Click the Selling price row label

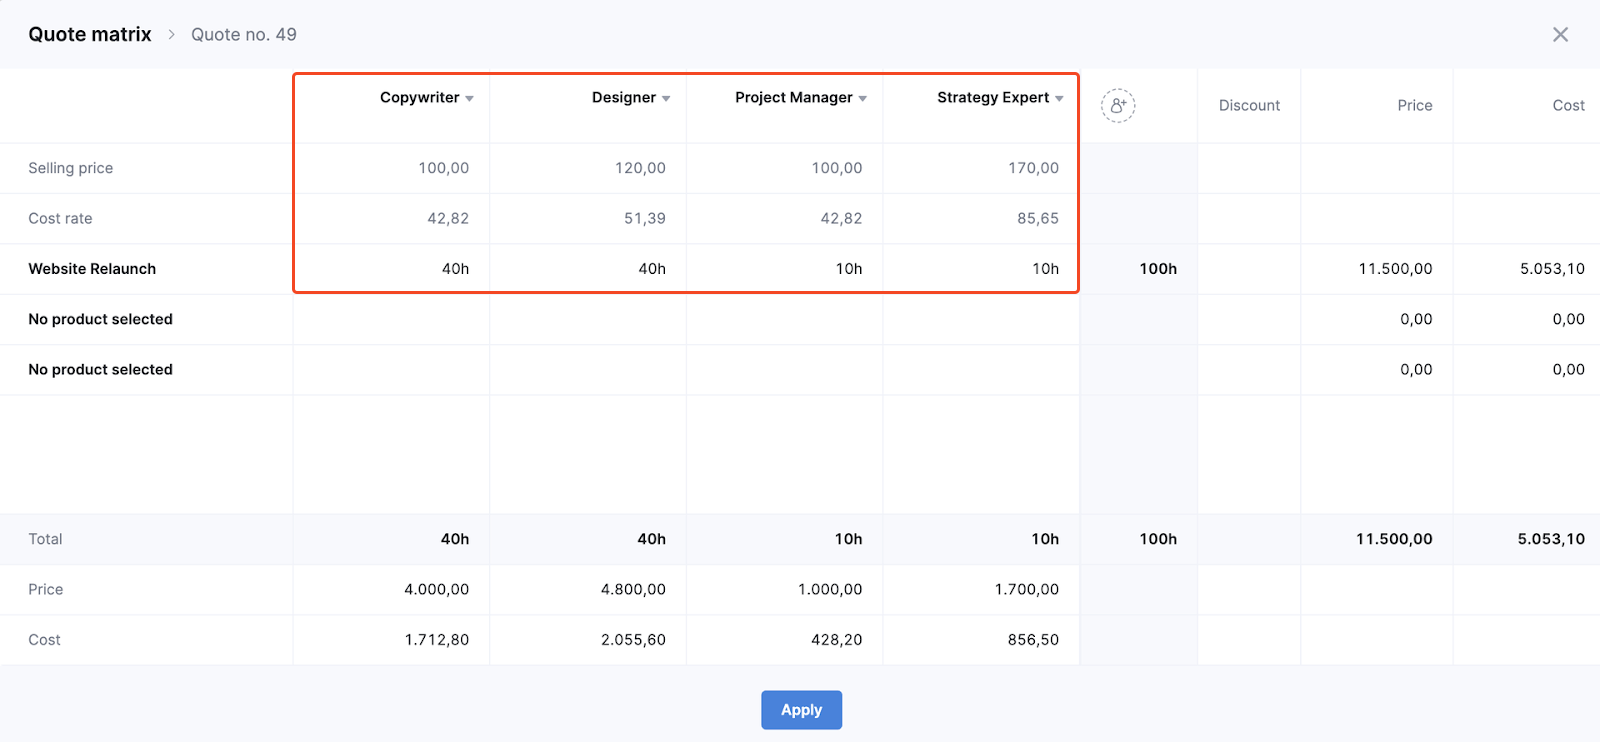[70, 168]
